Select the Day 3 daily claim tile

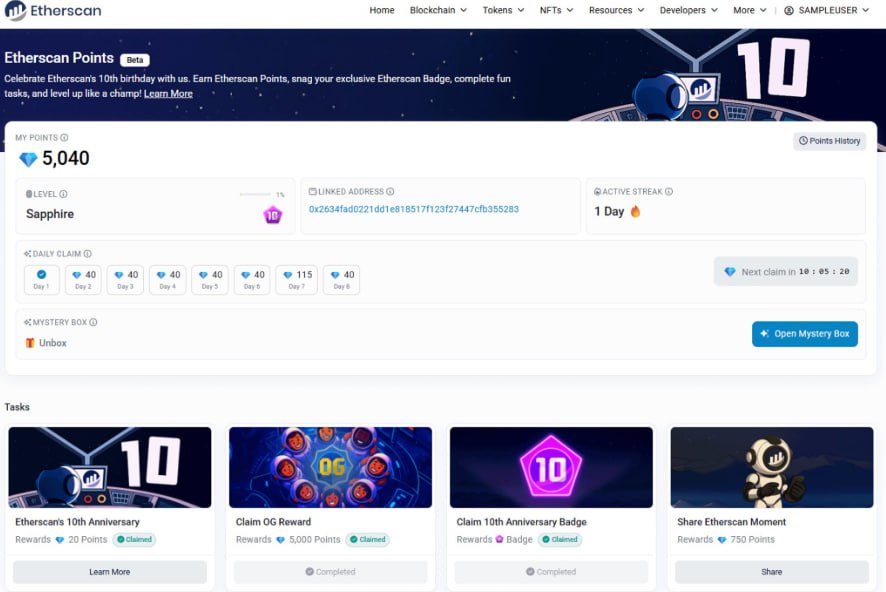point(125,280)
